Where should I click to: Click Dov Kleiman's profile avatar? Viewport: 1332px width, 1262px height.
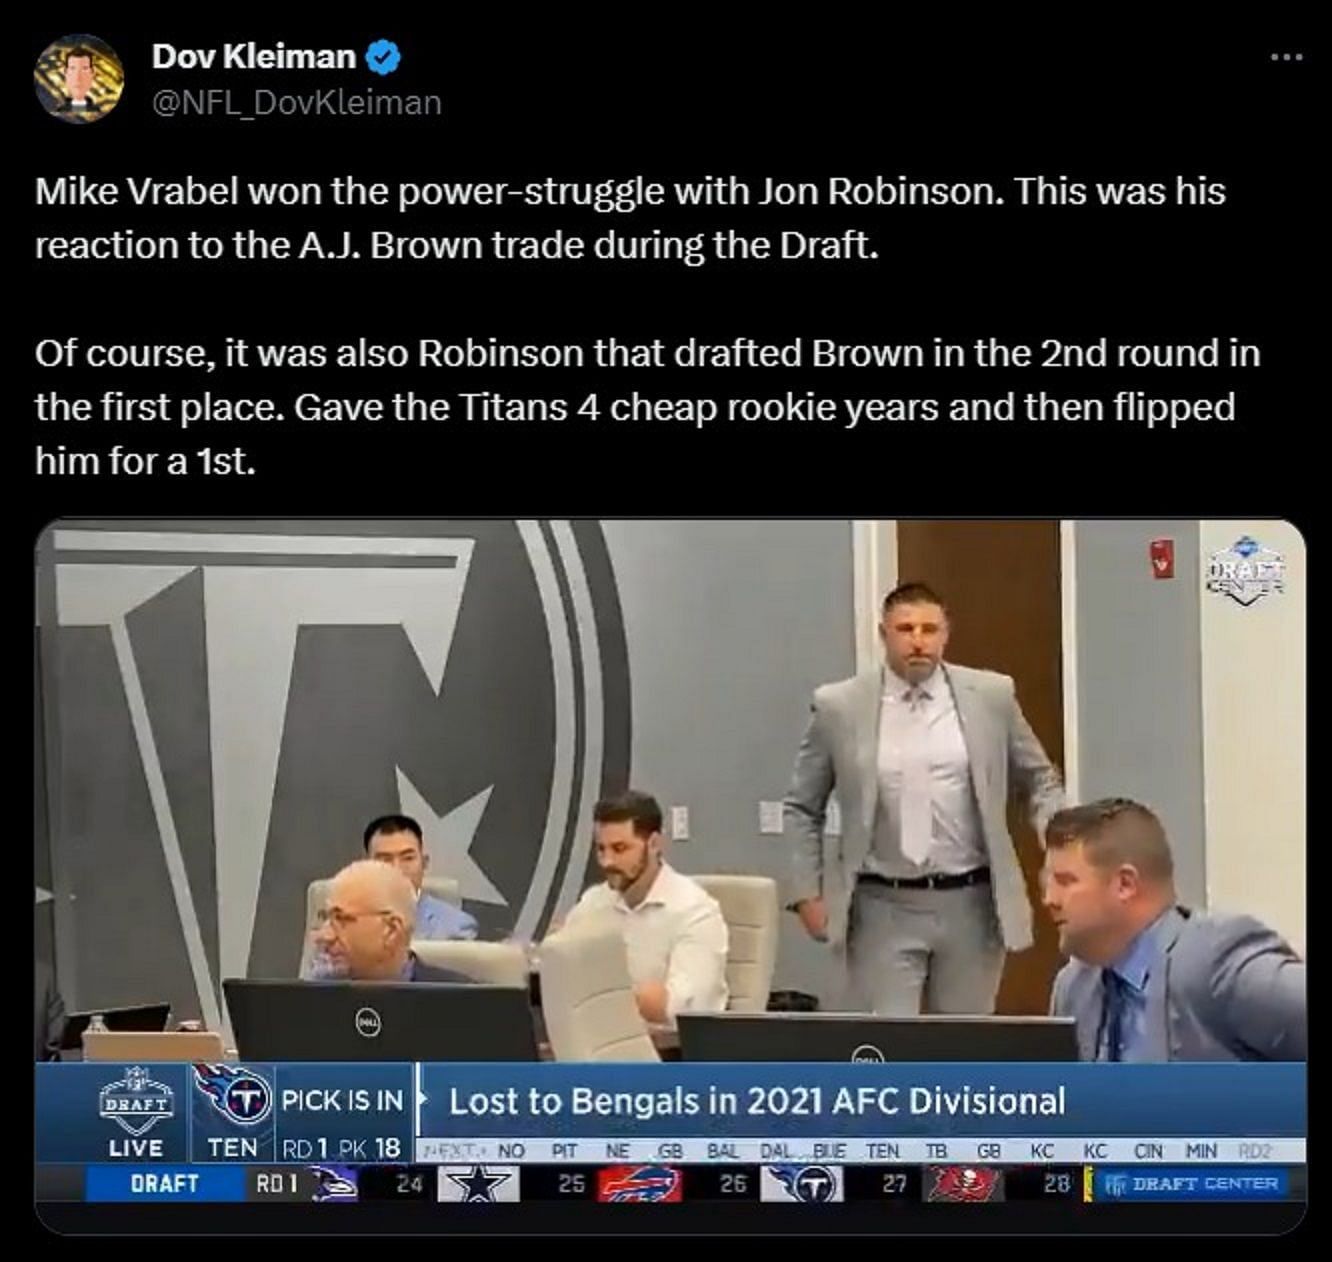coord(78,78)
